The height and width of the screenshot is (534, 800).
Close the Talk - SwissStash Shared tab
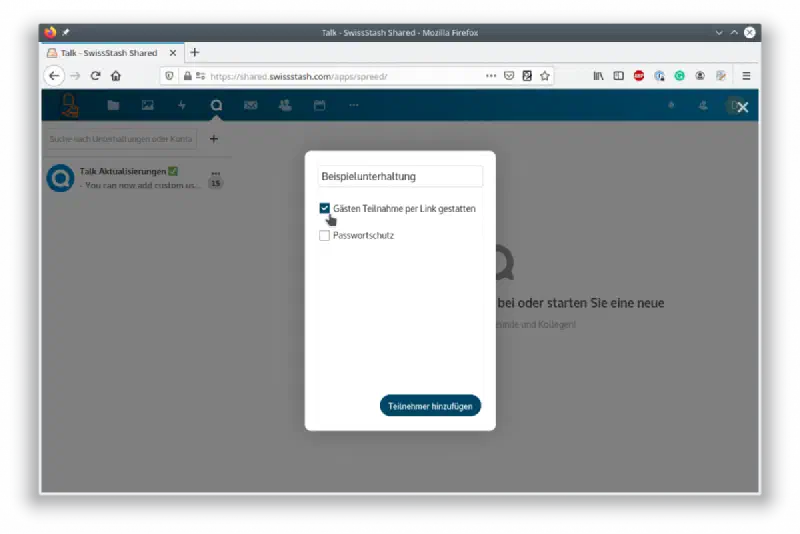coord(173,53)
